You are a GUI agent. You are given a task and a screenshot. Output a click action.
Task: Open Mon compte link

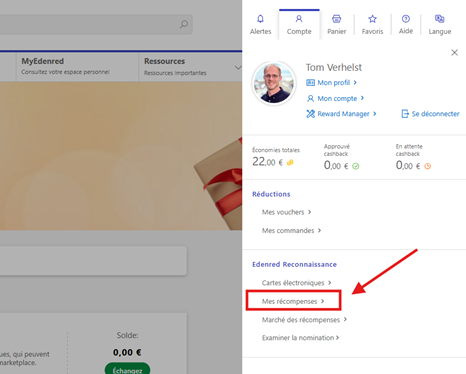point(337,98)
